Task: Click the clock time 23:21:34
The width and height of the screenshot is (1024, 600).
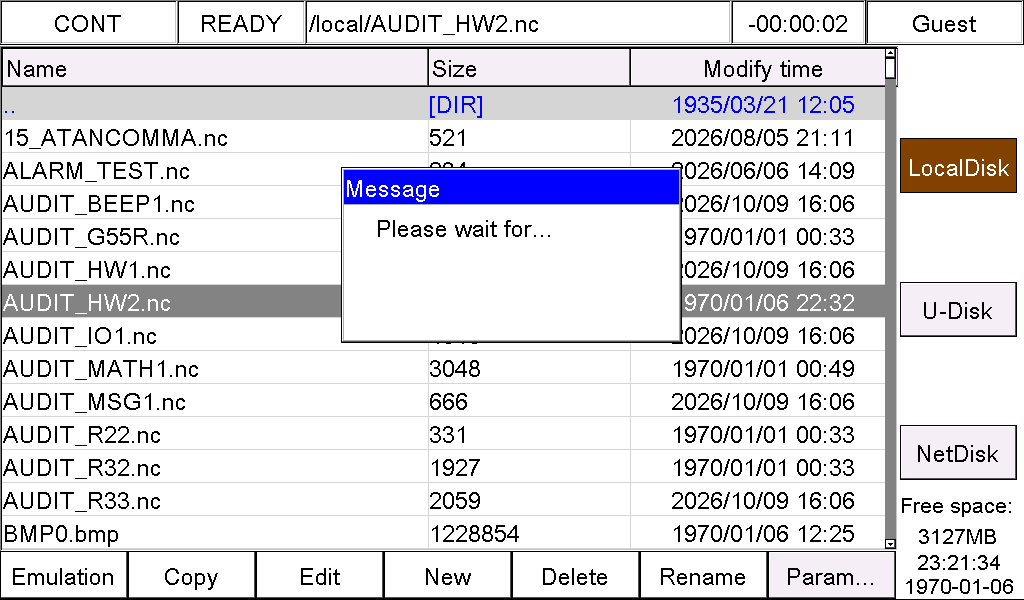Action: [x=958, y=562]
